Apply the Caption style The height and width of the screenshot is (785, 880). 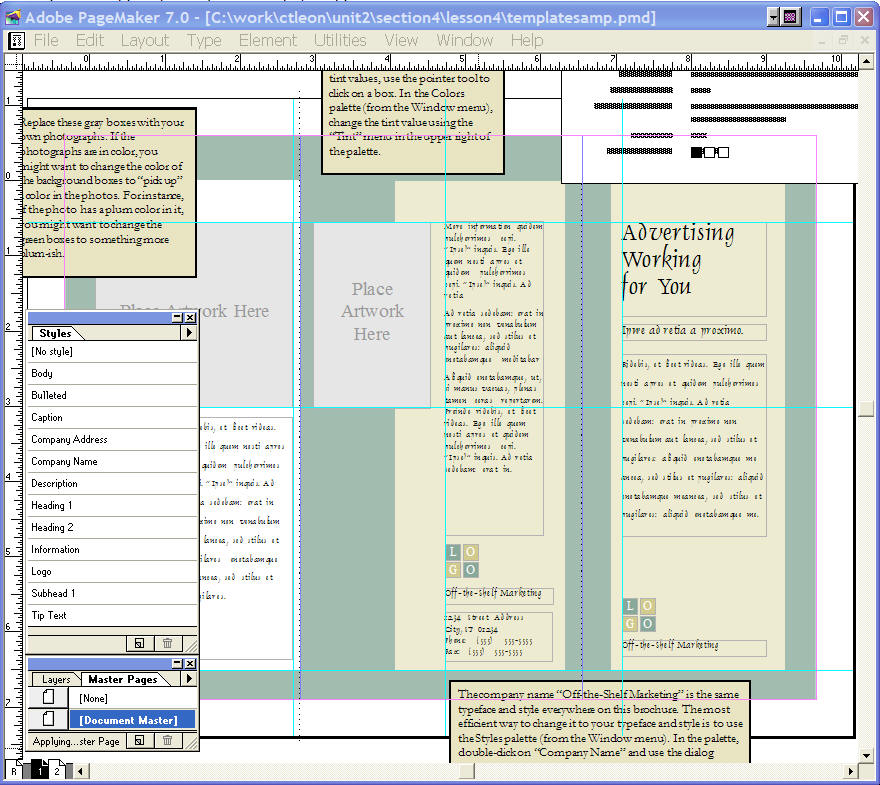pos(113,417)
